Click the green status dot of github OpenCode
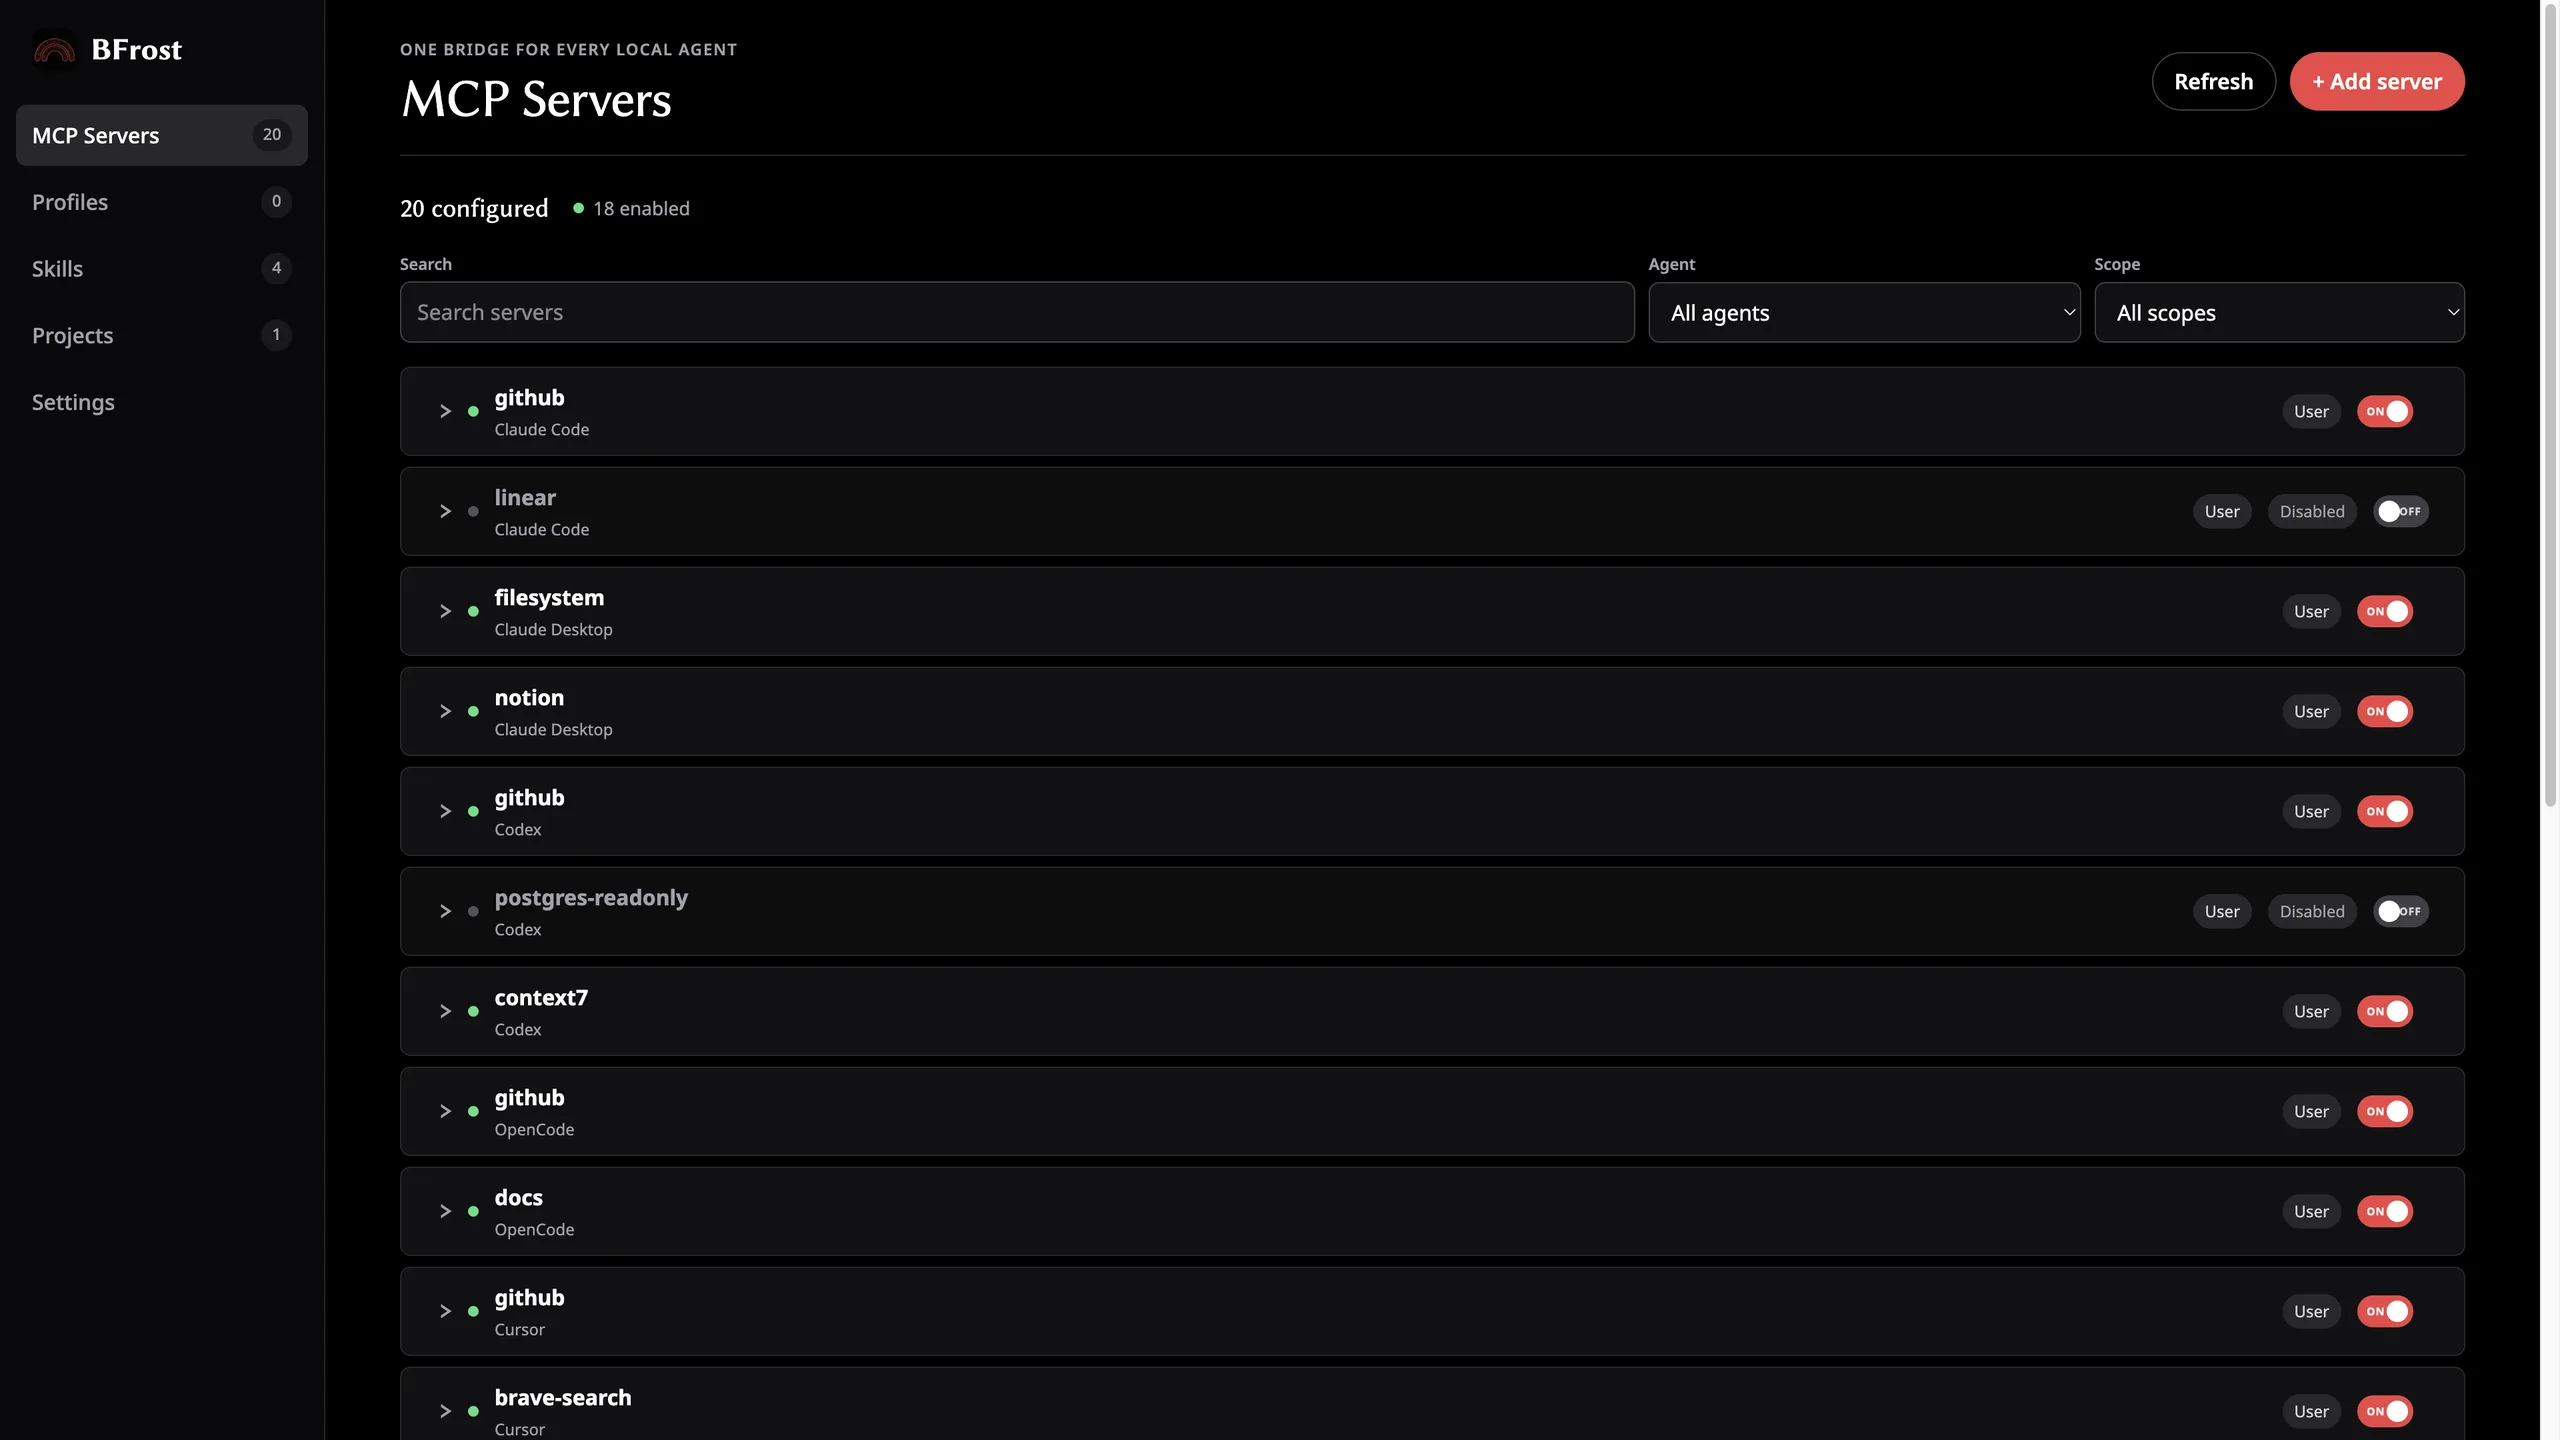This screenshot has height=1440, width=2560. (x=473, y=1112)
